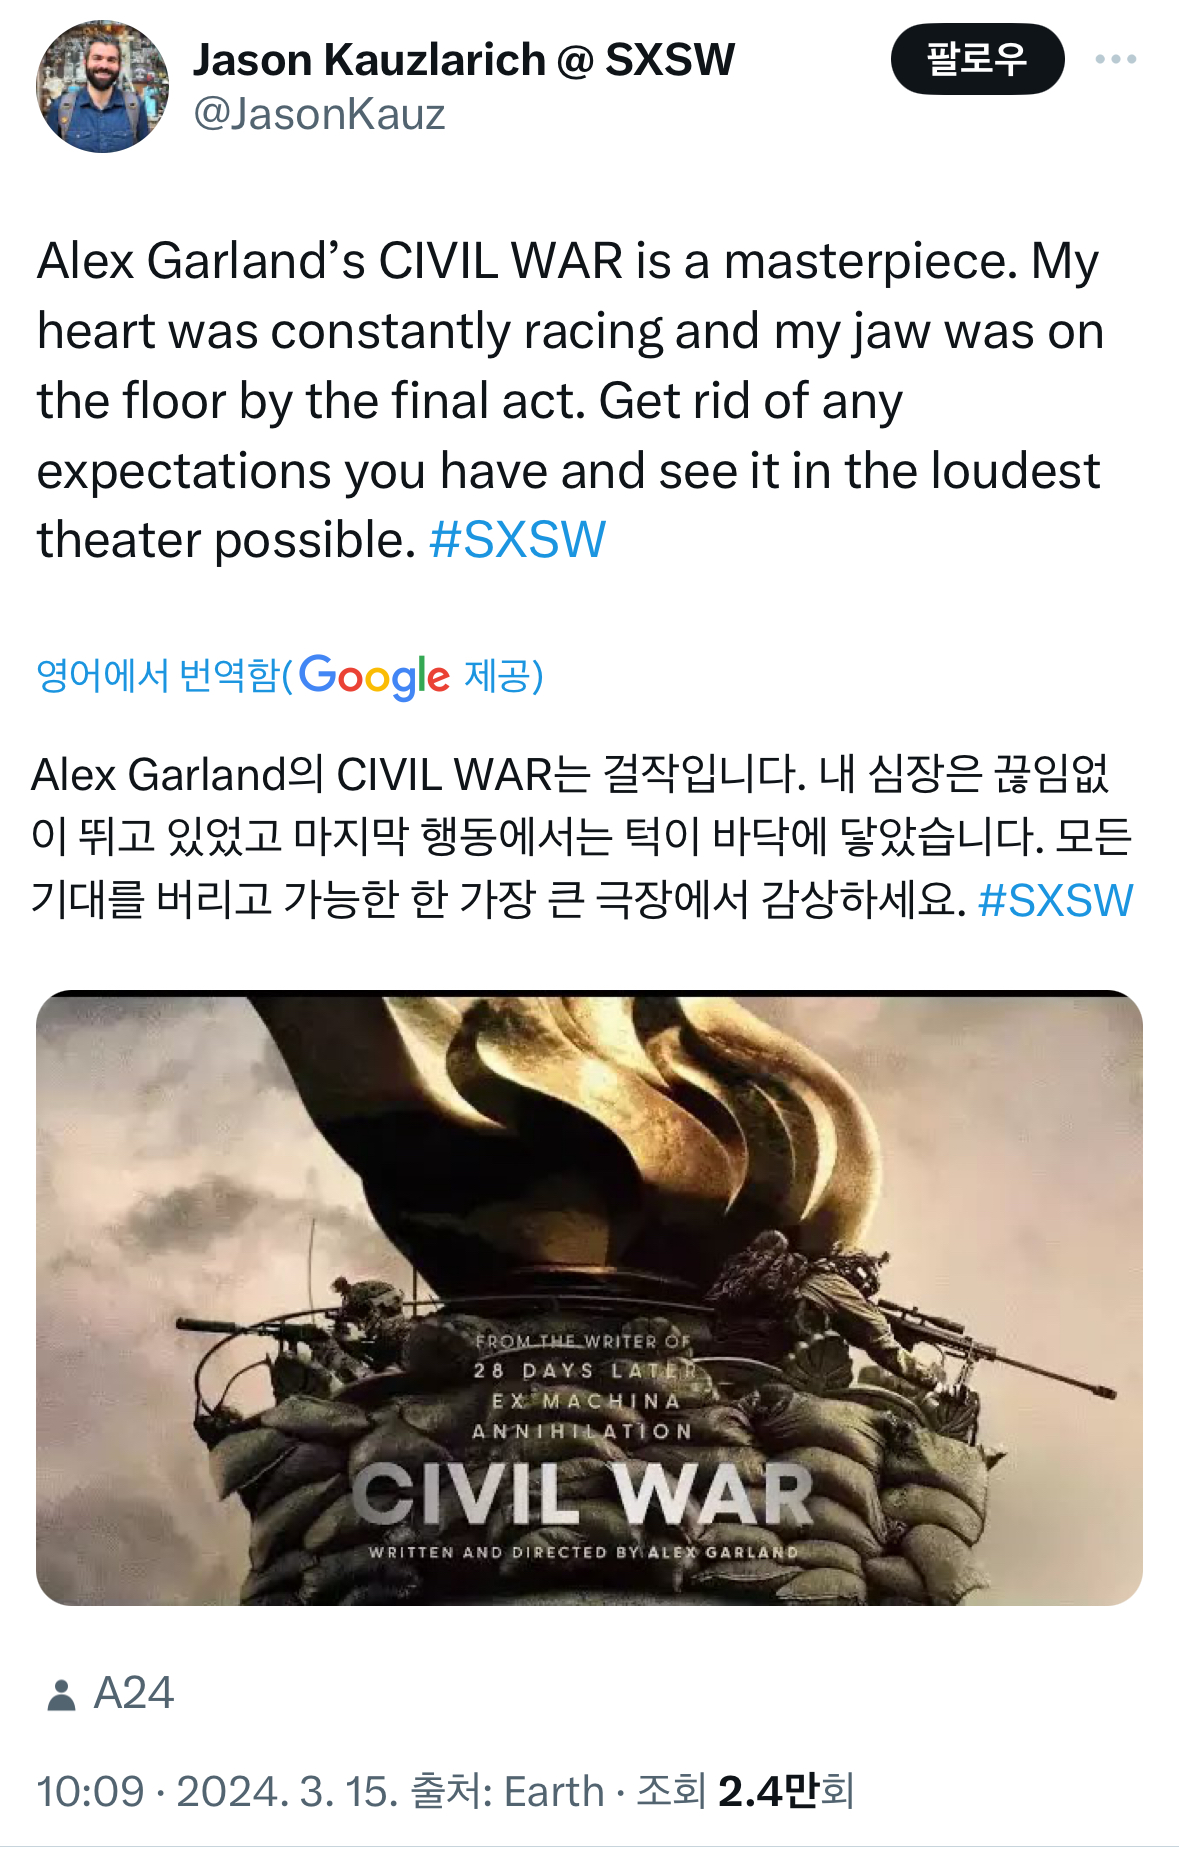Open the Jason Kauzlarich @ SXSW display name
The width and height of the screenshot is (1179, 1871).
coord(464,60)
